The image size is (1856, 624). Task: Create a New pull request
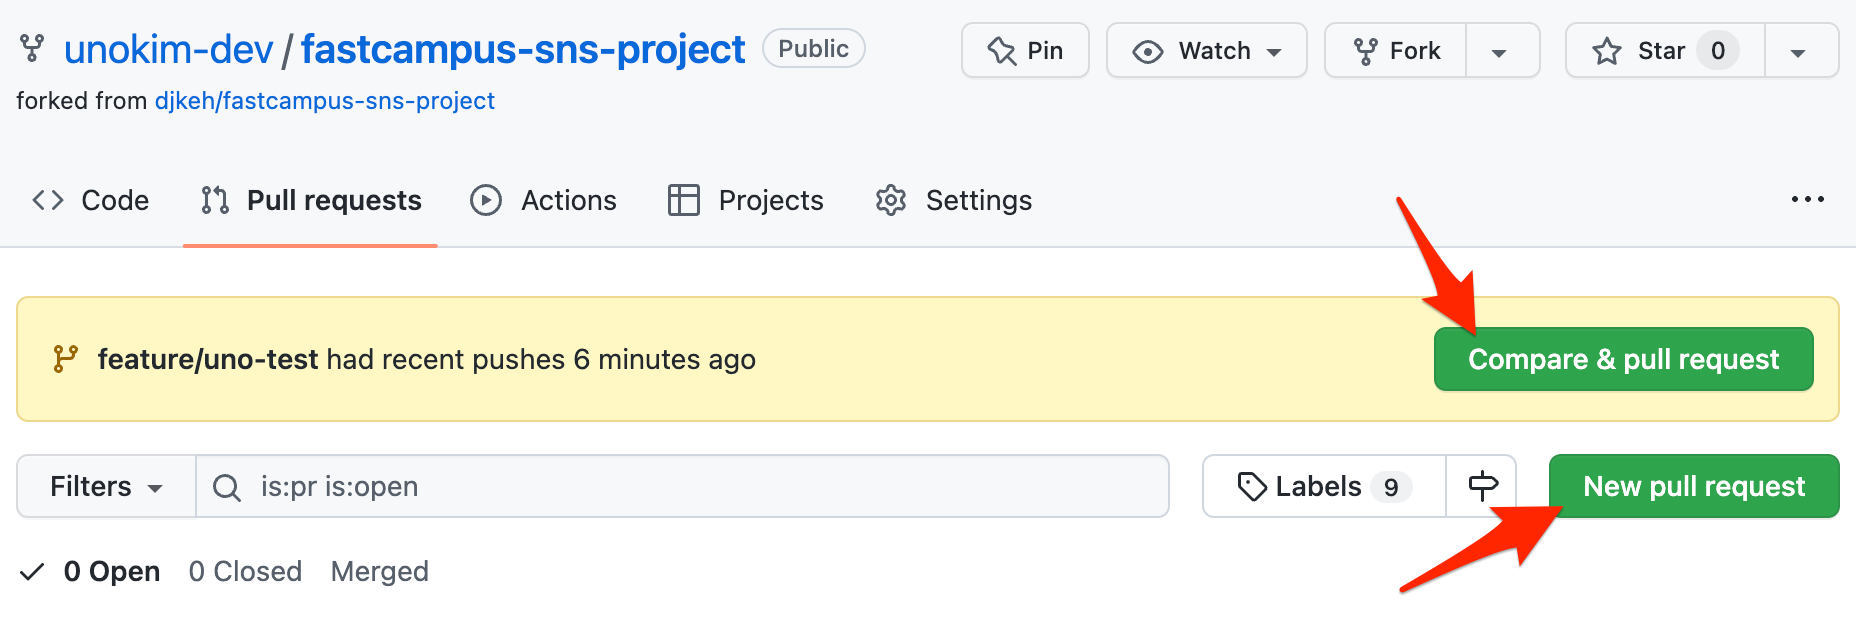pyautogui.click(x=1693, y=486)
